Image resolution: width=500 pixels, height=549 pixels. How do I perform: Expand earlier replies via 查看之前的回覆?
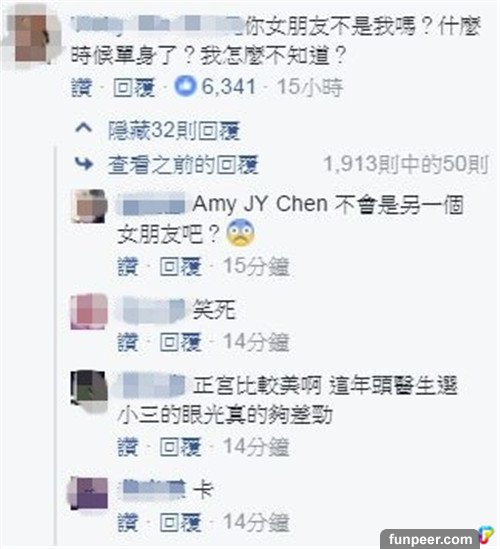click(183, 165)
